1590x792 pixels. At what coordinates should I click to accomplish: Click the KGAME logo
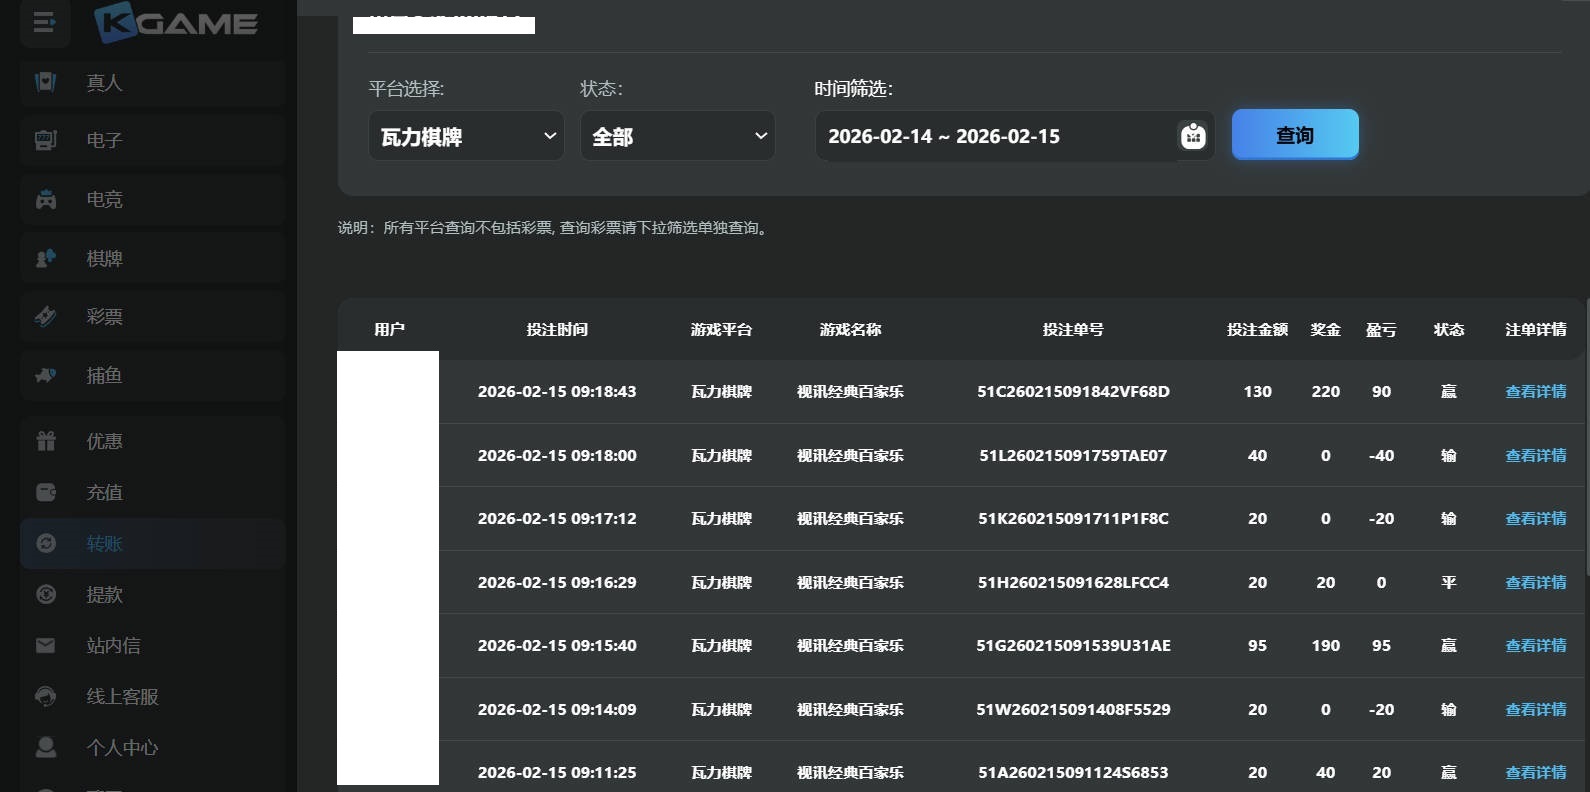pyautogui.click(x=176, y=23)
